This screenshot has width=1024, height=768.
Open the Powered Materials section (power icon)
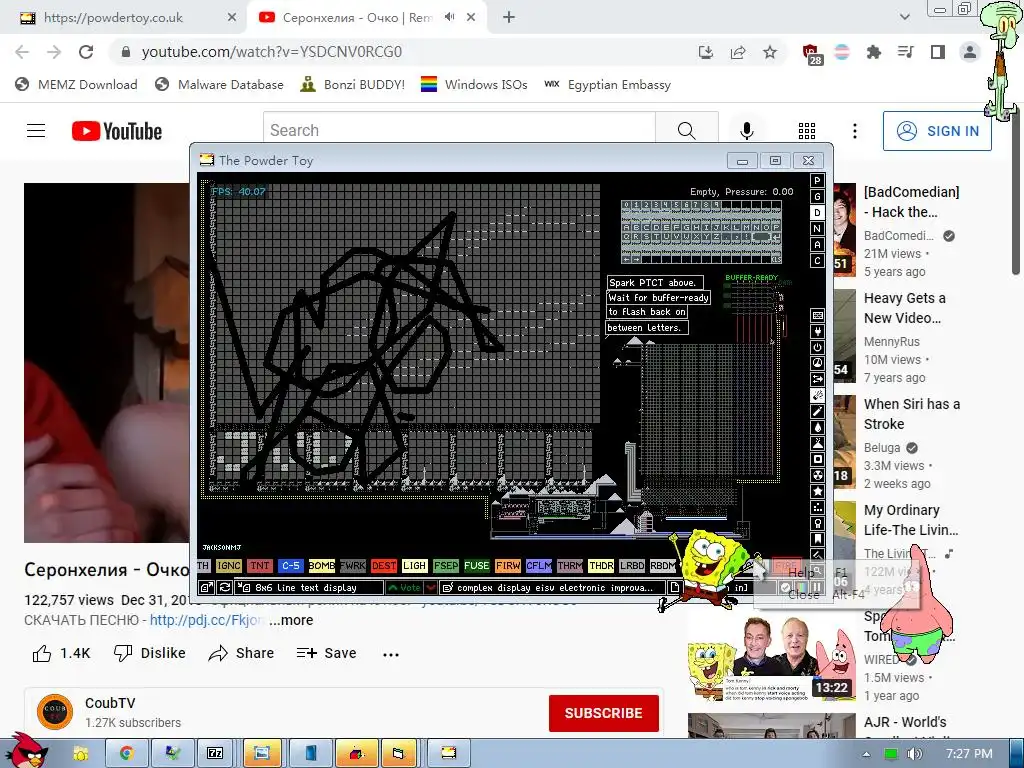point(817,347)
